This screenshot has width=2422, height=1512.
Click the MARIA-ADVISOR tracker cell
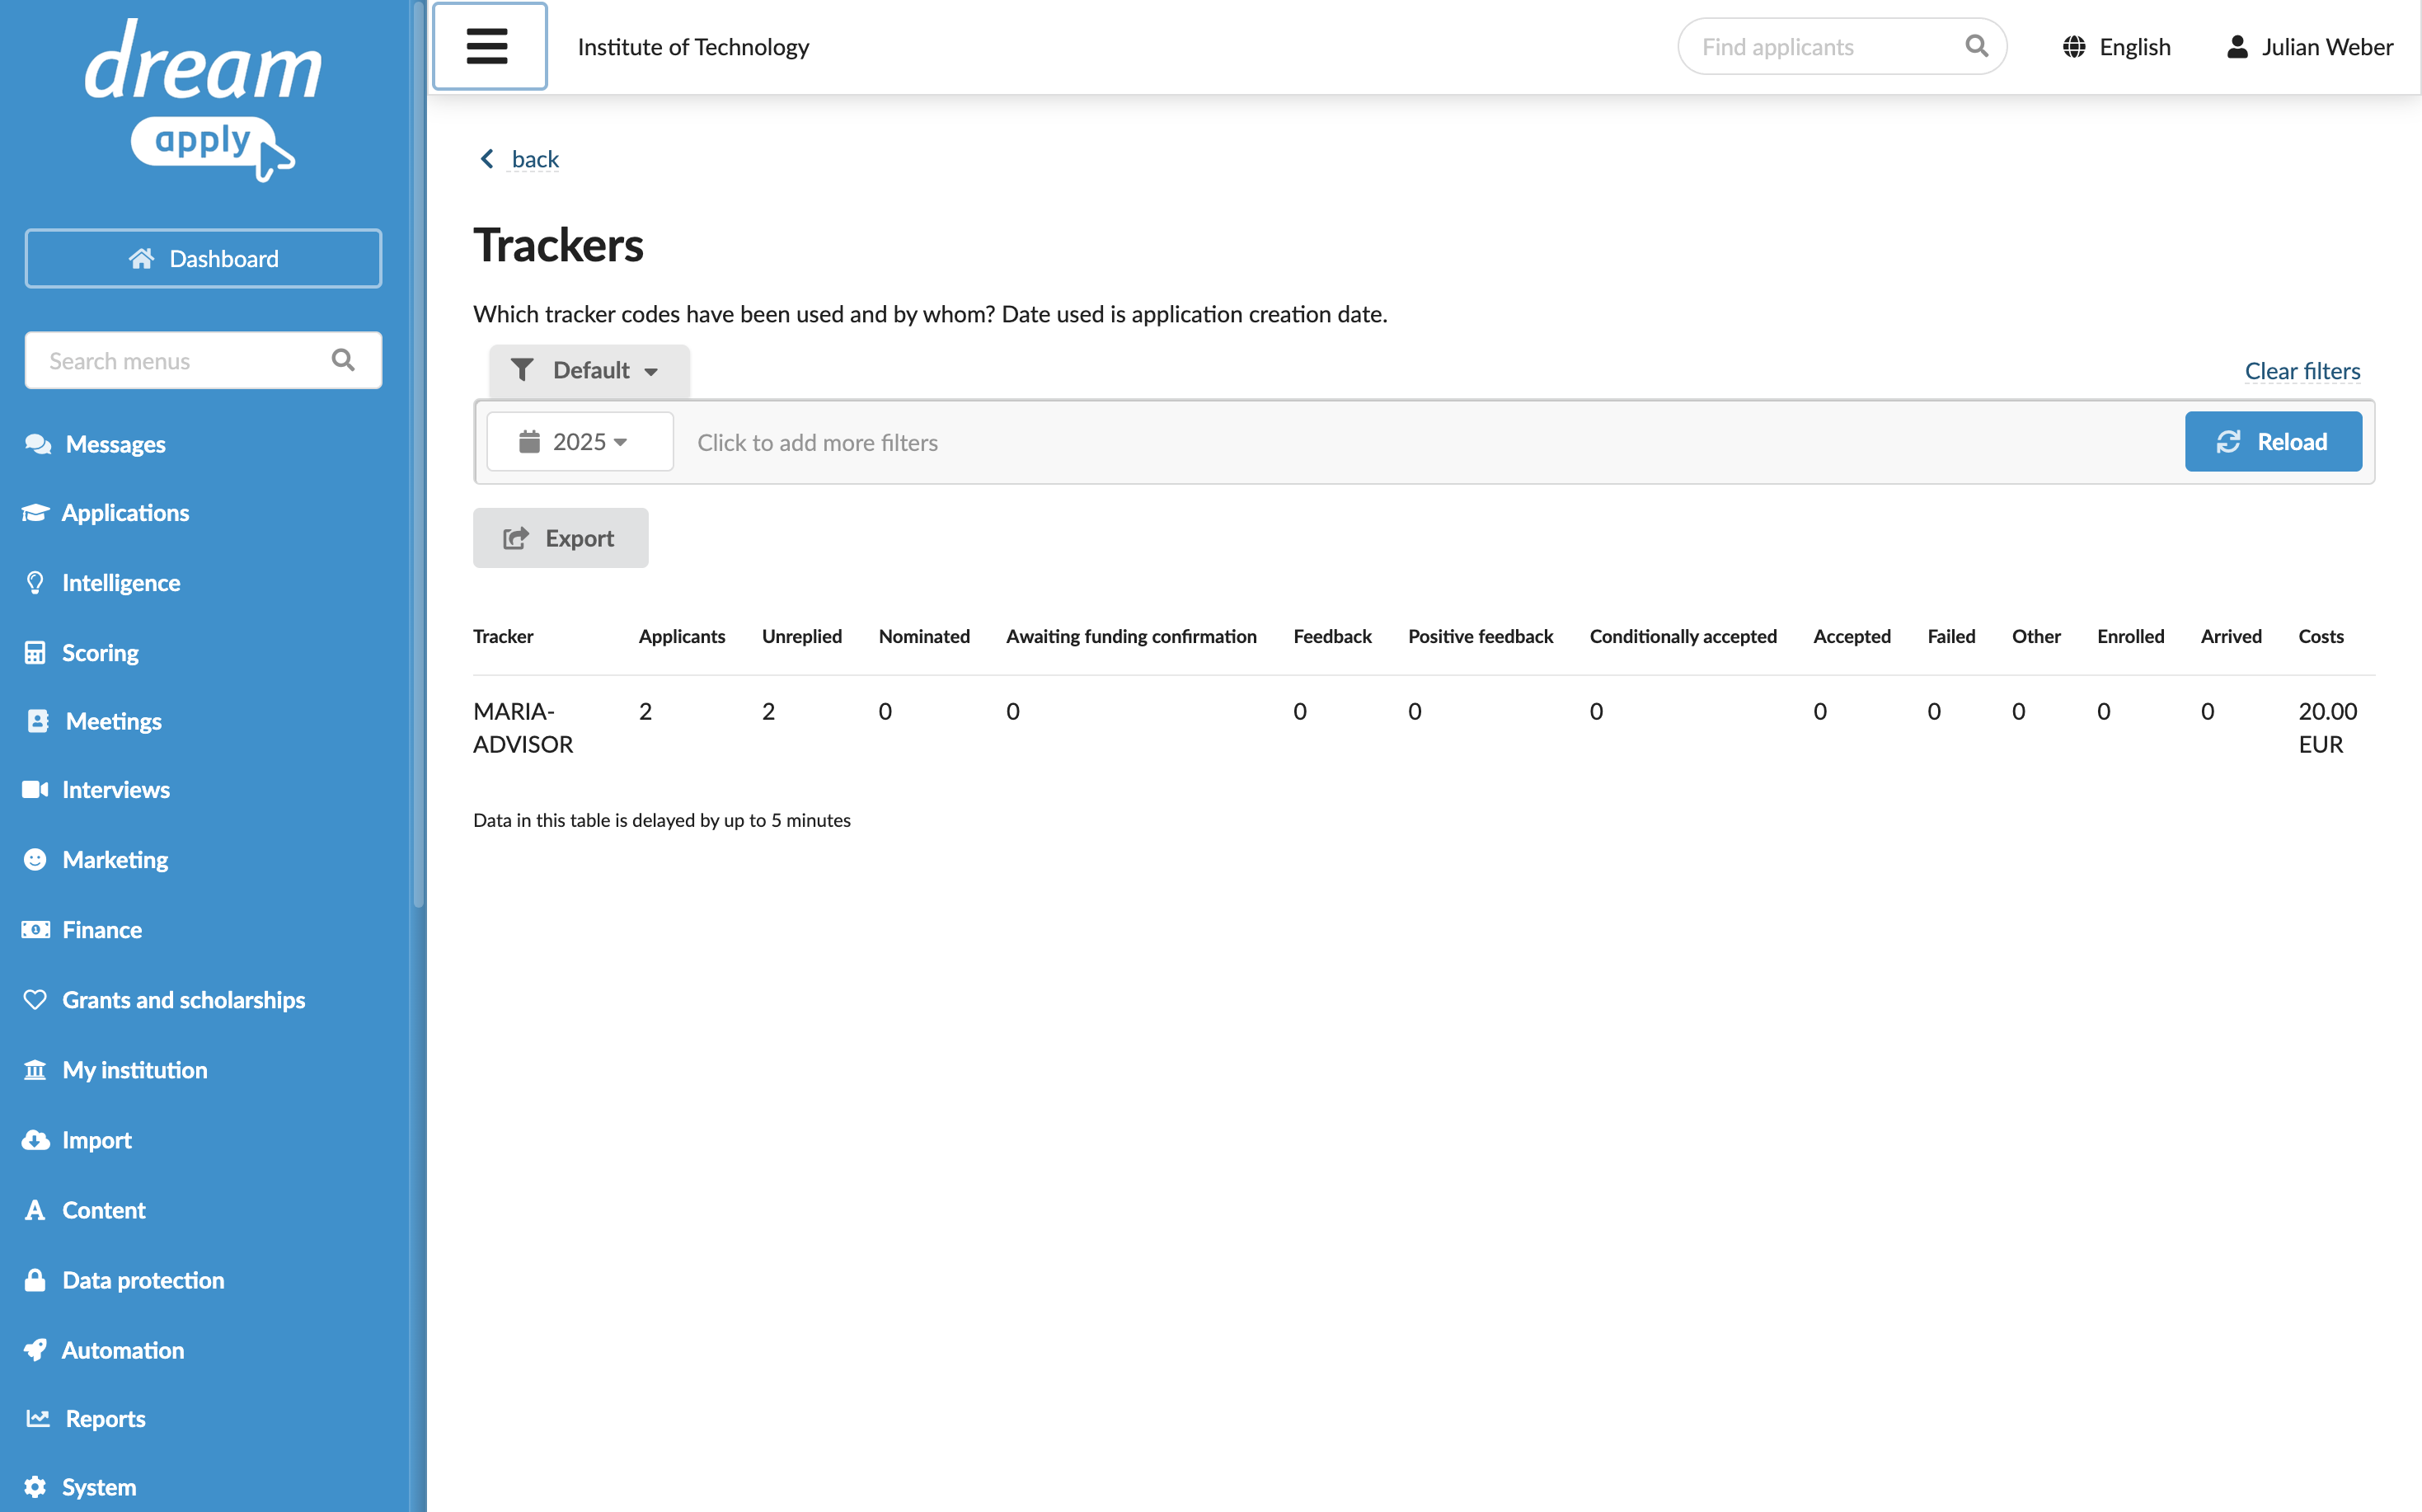pos(523,728)
